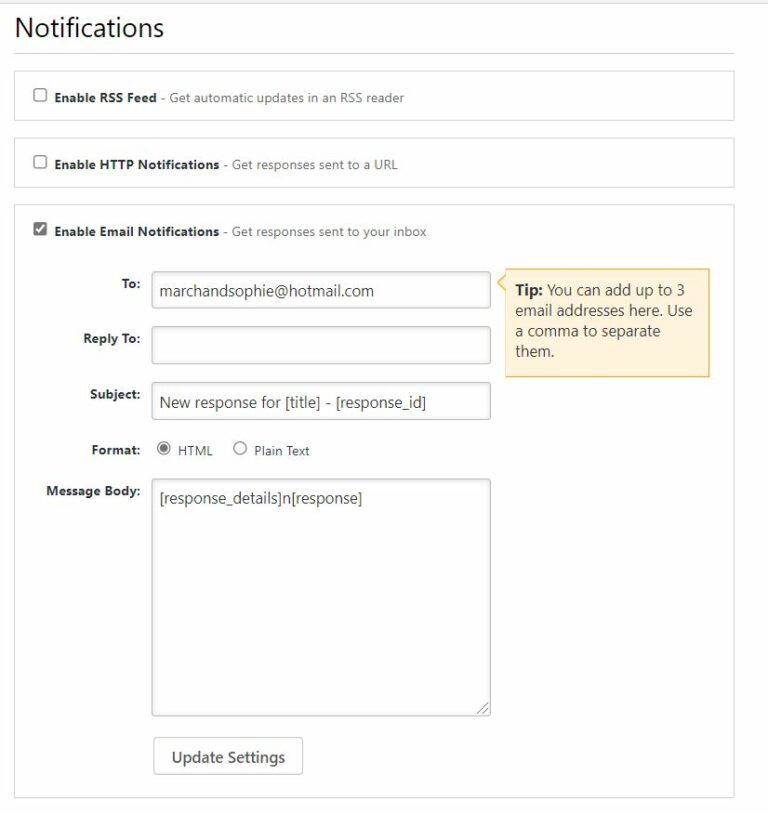Choose the Plain Text radio button

click(240, 449)
